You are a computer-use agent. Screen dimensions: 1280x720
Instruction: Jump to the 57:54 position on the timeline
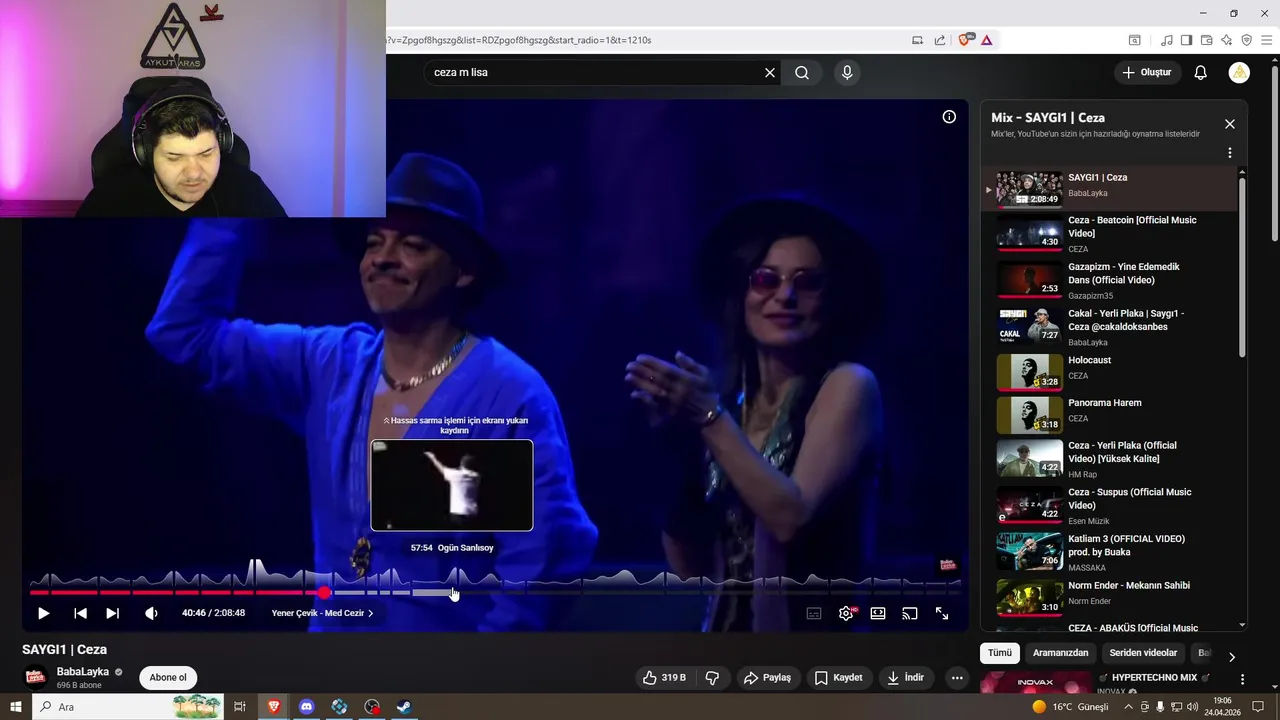click(x=452, y=593)
